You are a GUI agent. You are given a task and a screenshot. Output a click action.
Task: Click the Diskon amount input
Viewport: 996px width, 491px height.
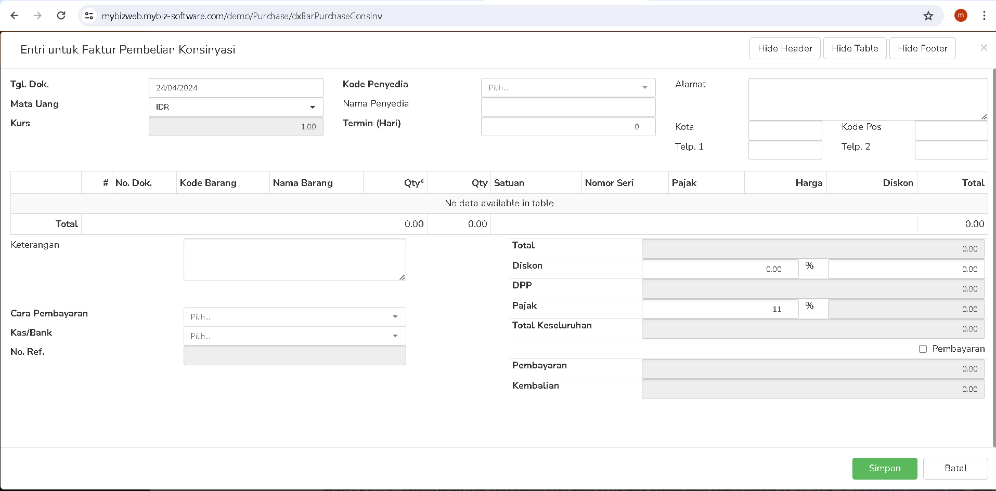(906, 269)
